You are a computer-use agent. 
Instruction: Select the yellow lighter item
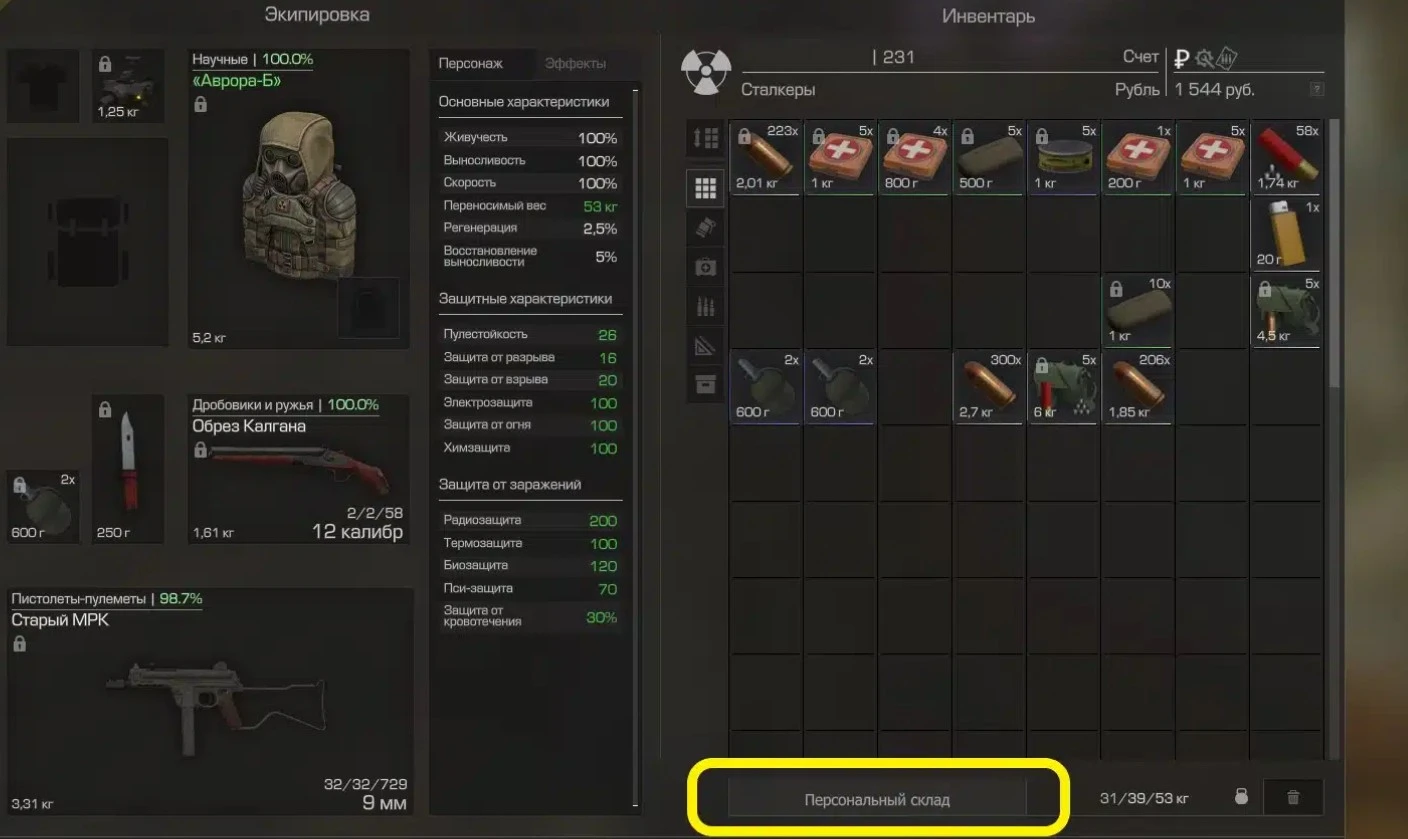point(1286,234)
